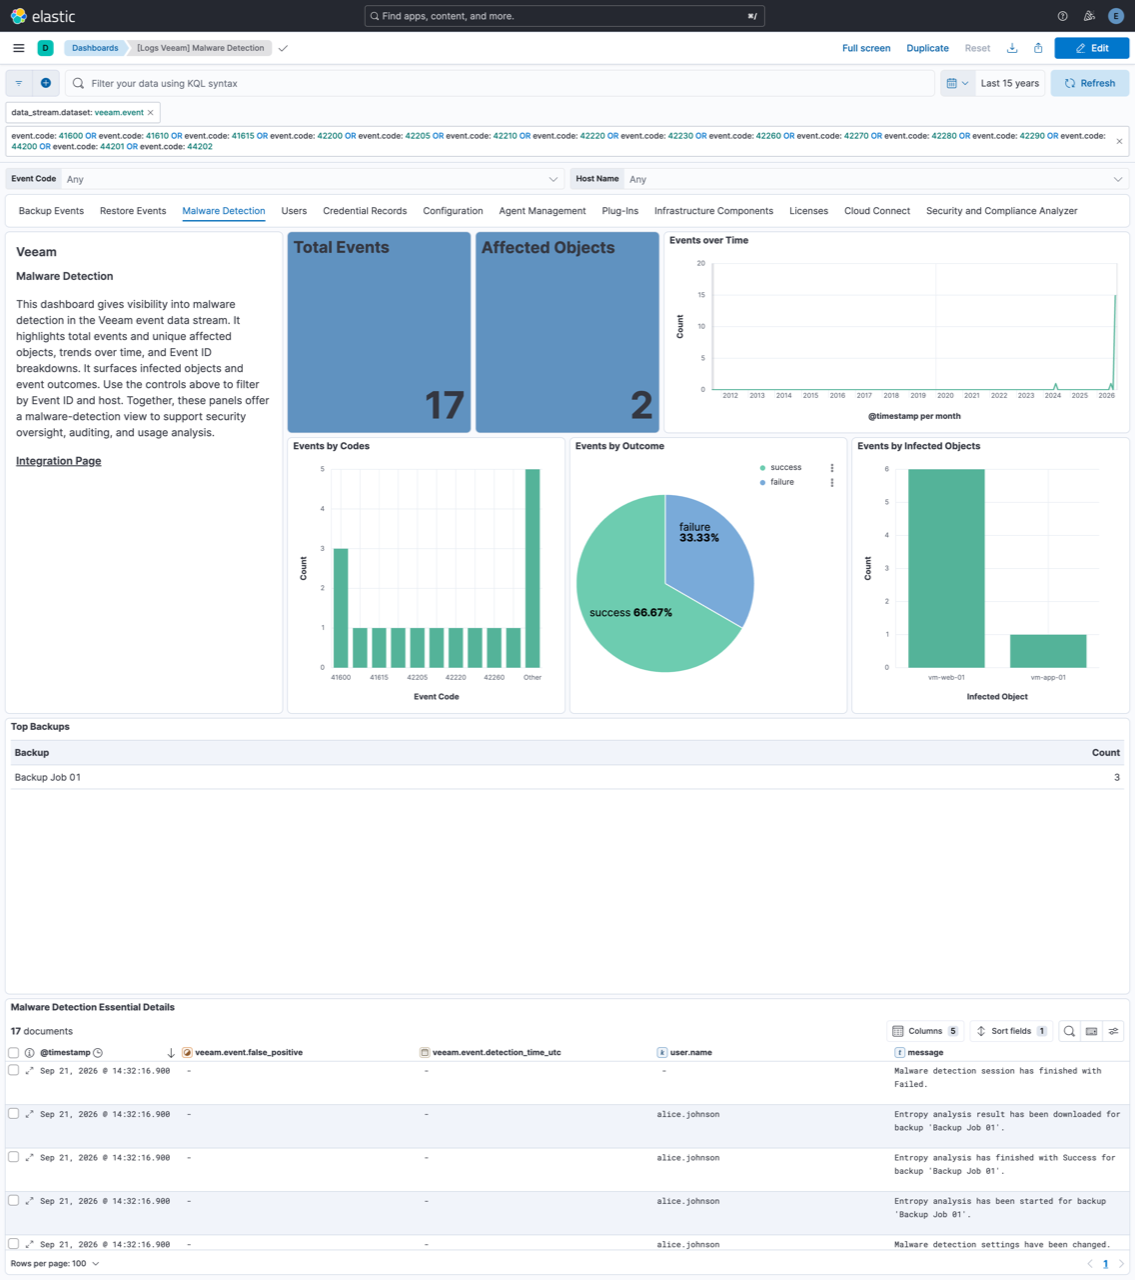The image size is (1135, 1280).
Task: Switch to the Credential Records tab
Action: pyautogui.click(x=365, y=211)
